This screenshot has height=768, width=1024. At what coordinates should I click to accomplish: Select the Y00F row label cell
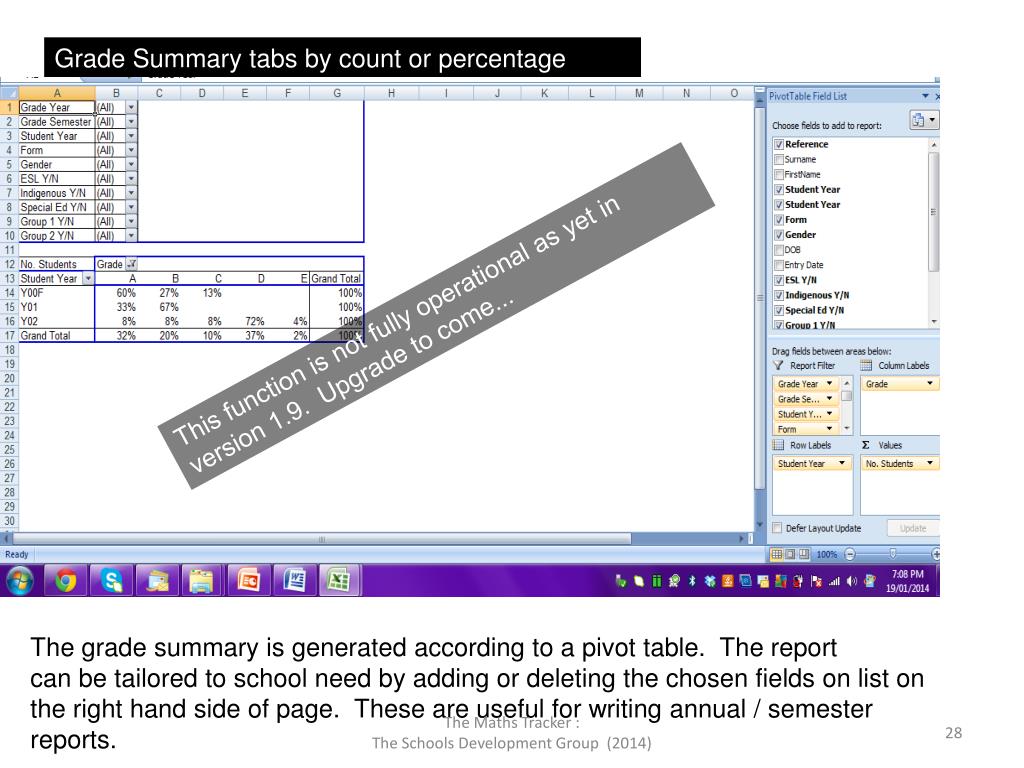click(57, 293)
